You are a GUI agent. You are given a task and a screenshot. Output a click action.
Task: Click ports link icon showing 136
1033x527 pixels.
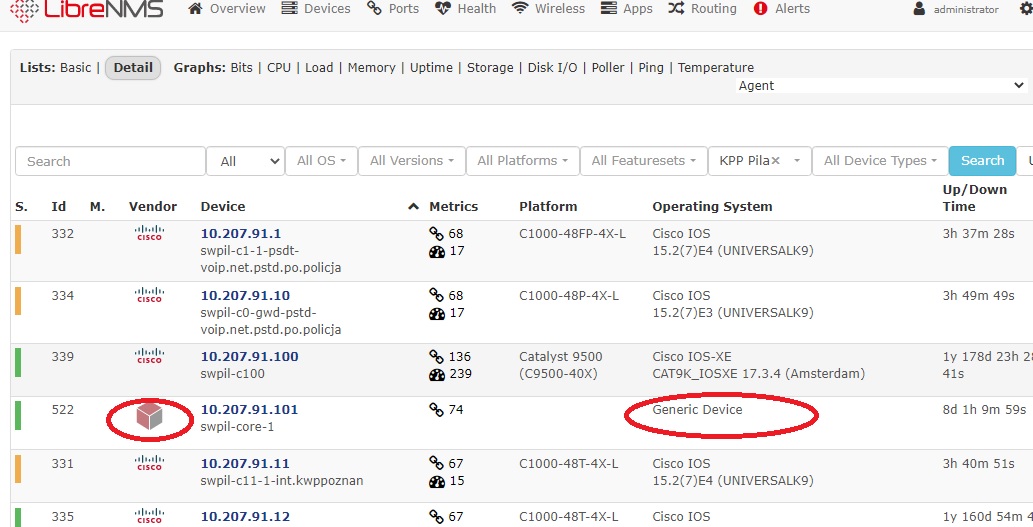pyautogui.click(x=436, y=356)
